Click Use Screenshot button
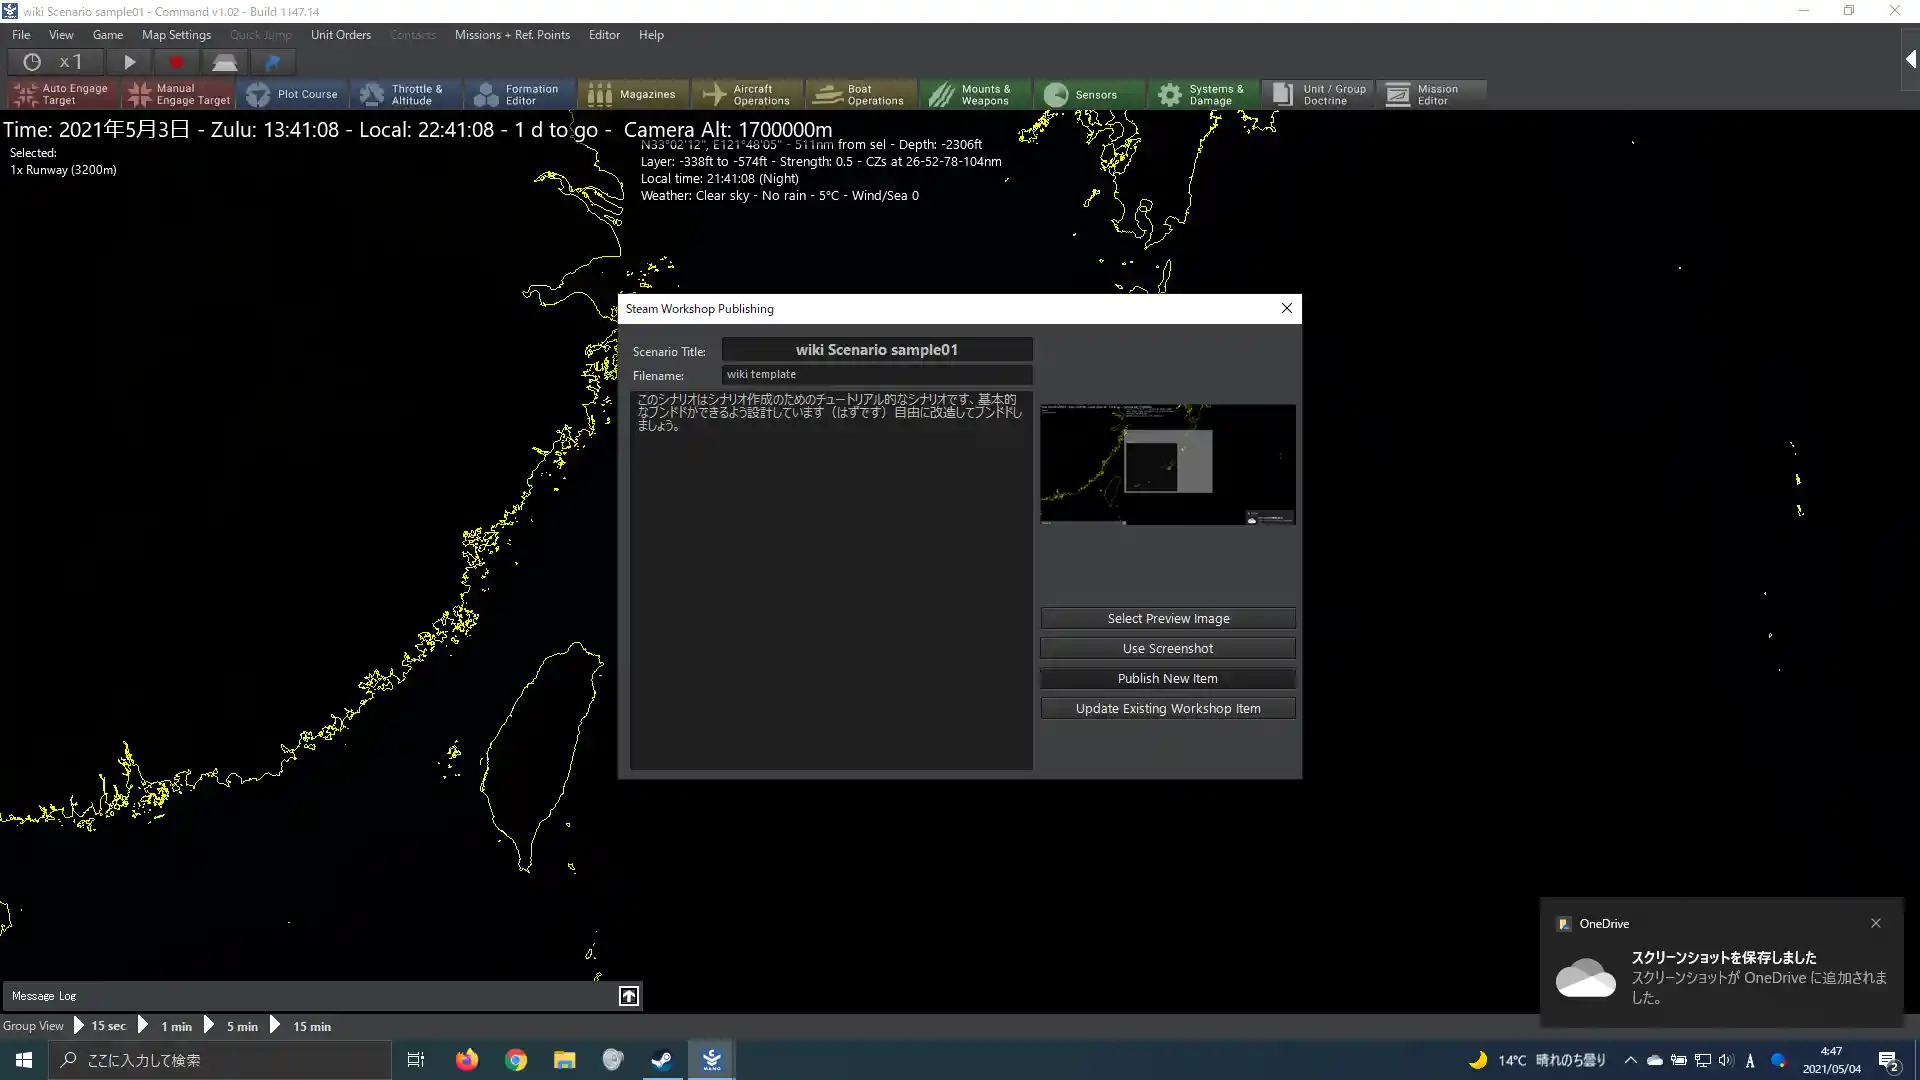The width and height of the screenshot is (1920, 1080). 1167,648
